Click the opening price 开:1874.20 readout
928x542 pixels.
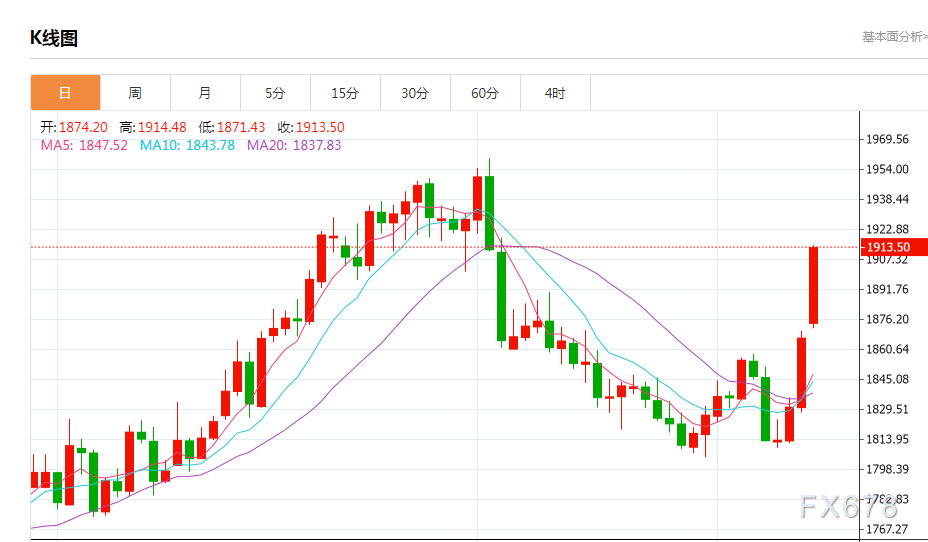pos(73,127)
